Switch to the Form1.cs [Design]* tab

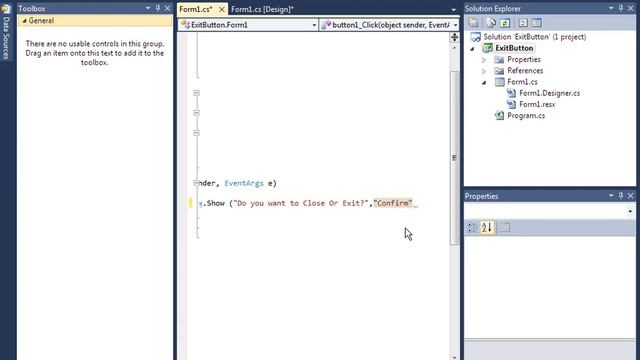pyautogui.click(x=262, y=9)
